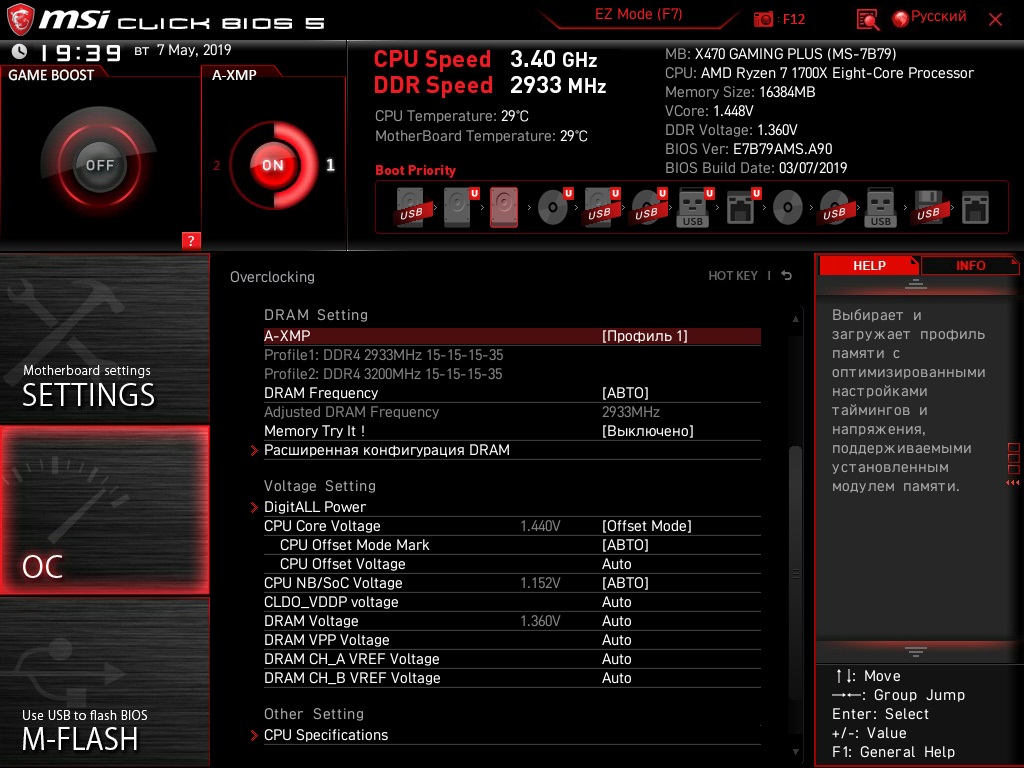Click Profile2: DDR4 3200MHz 15-15-15-35 row
The width and height of the screenshot is (1024, 768).
point(383,374)
